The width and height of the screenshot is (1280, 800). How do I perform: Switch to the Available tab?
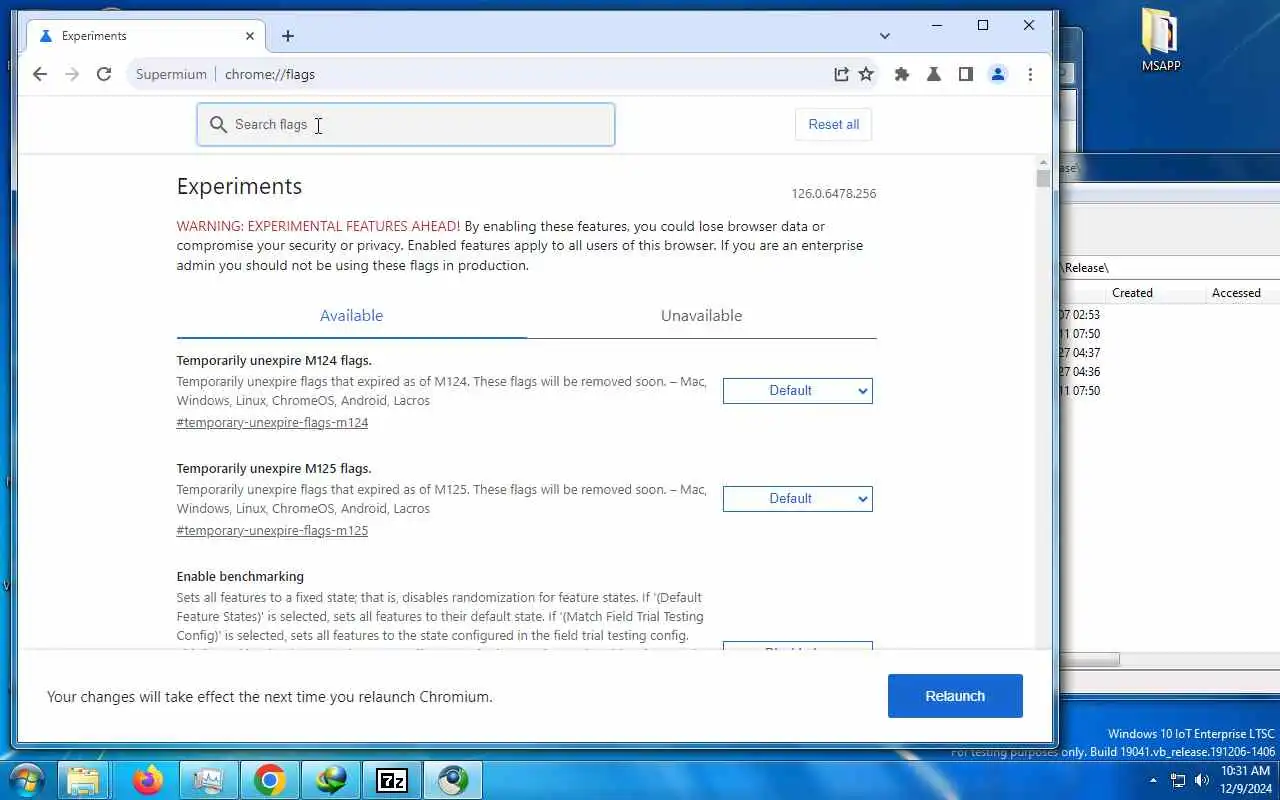pos(351,316)
